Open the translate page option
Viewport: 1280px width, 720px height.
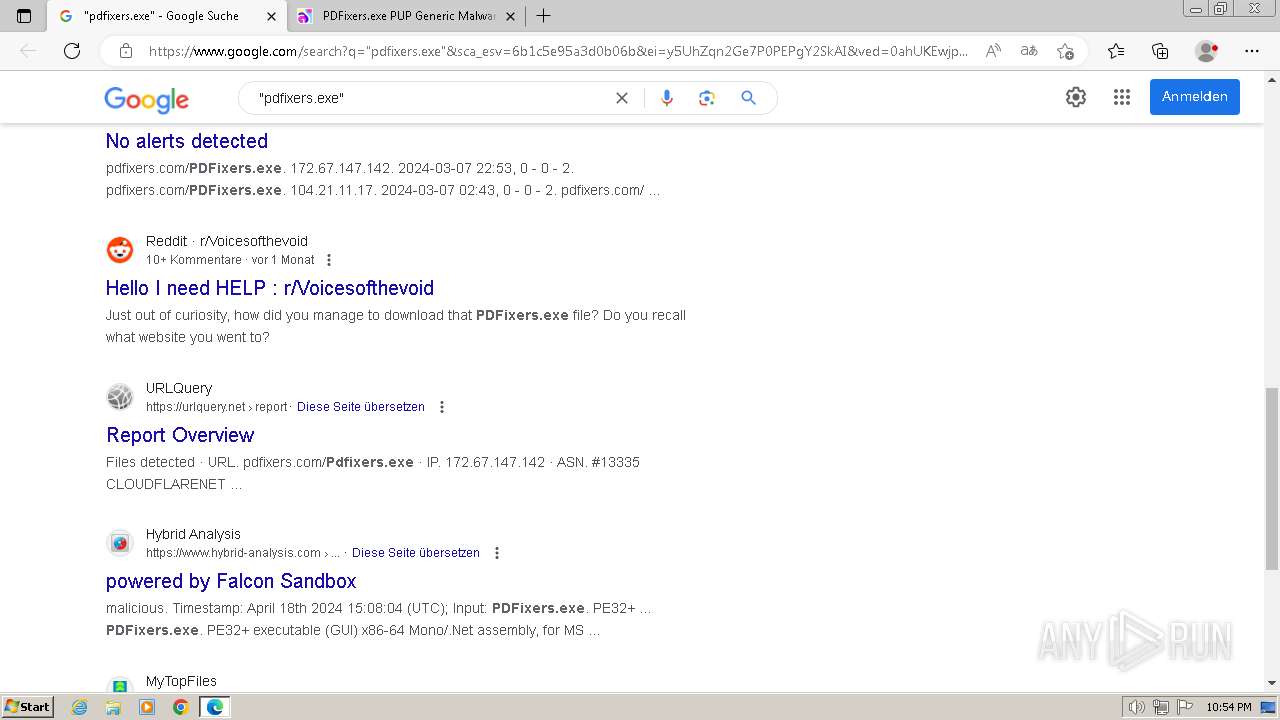click(x=1029, y=51)
